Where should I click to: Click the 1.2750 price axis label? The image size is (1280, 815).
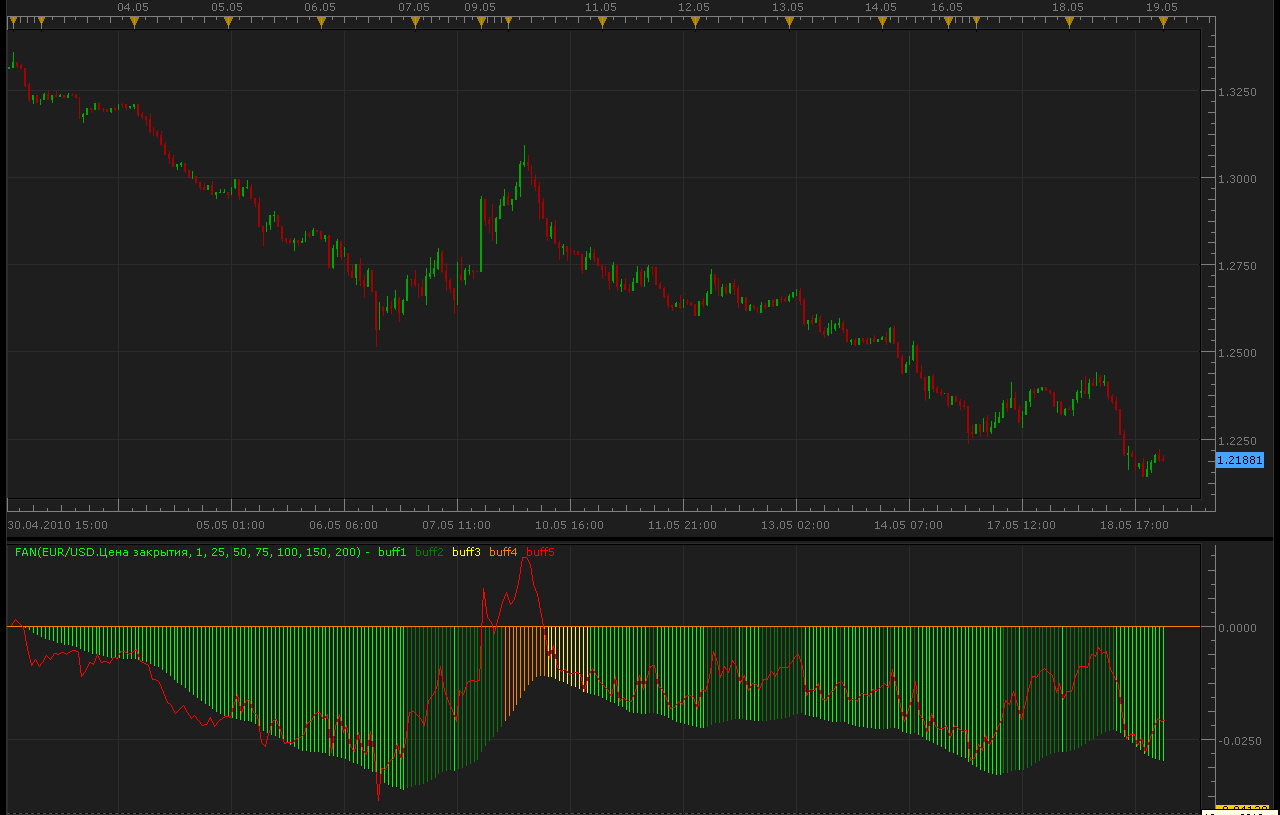pyautogui.click(x=1237, y=266)
